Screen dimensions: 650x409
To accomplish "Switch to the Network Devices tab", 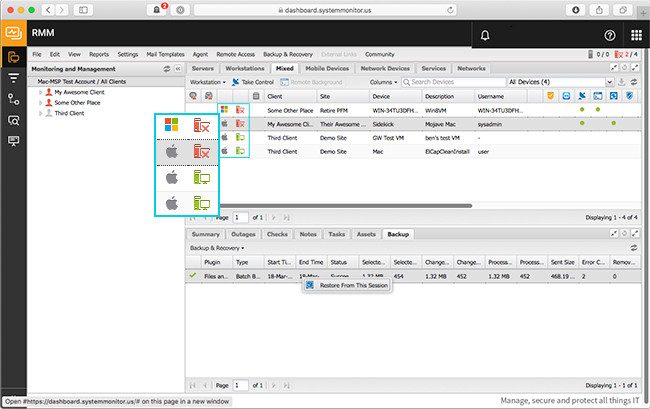I will (385, 68).
